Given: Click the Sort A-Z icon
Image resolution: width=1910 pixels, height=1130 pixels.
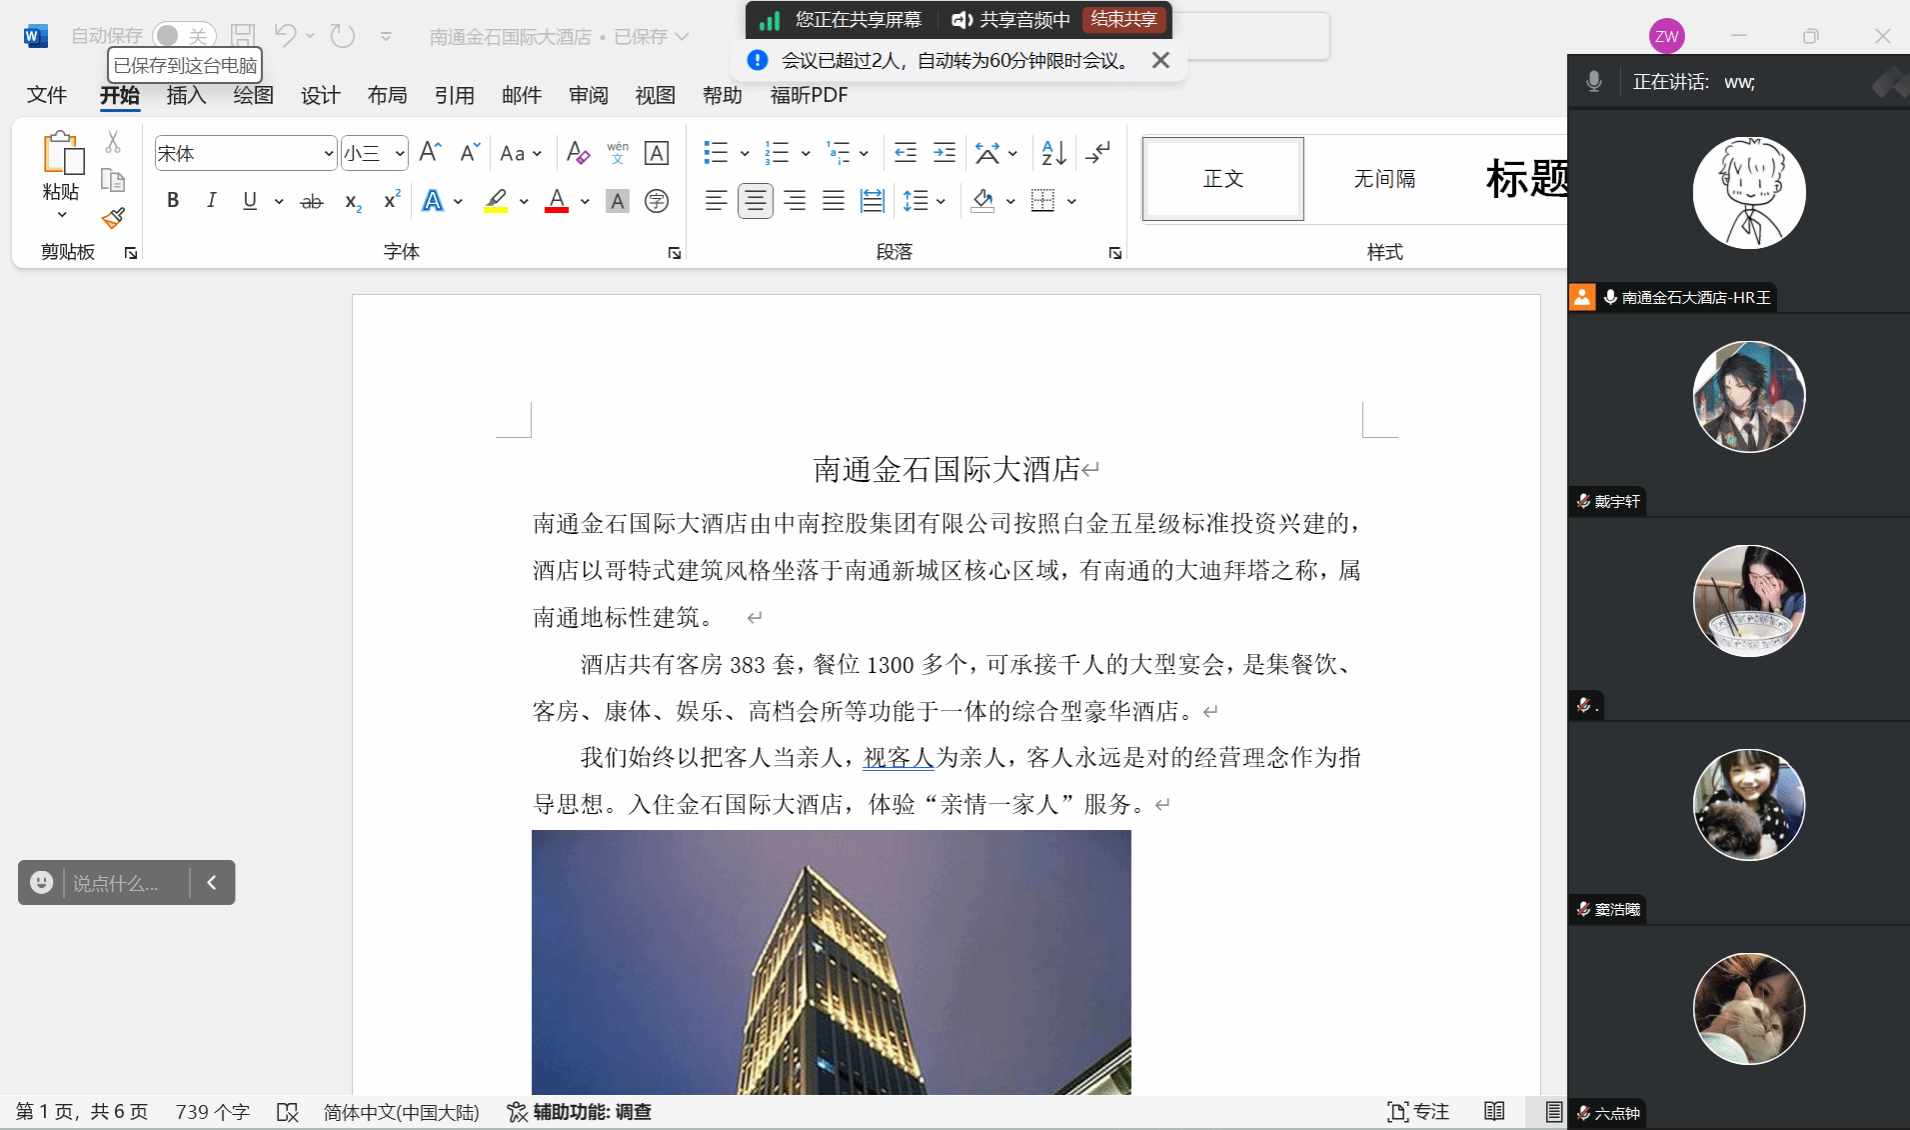Looking at the screenshot, I should tap(1053, 153).
